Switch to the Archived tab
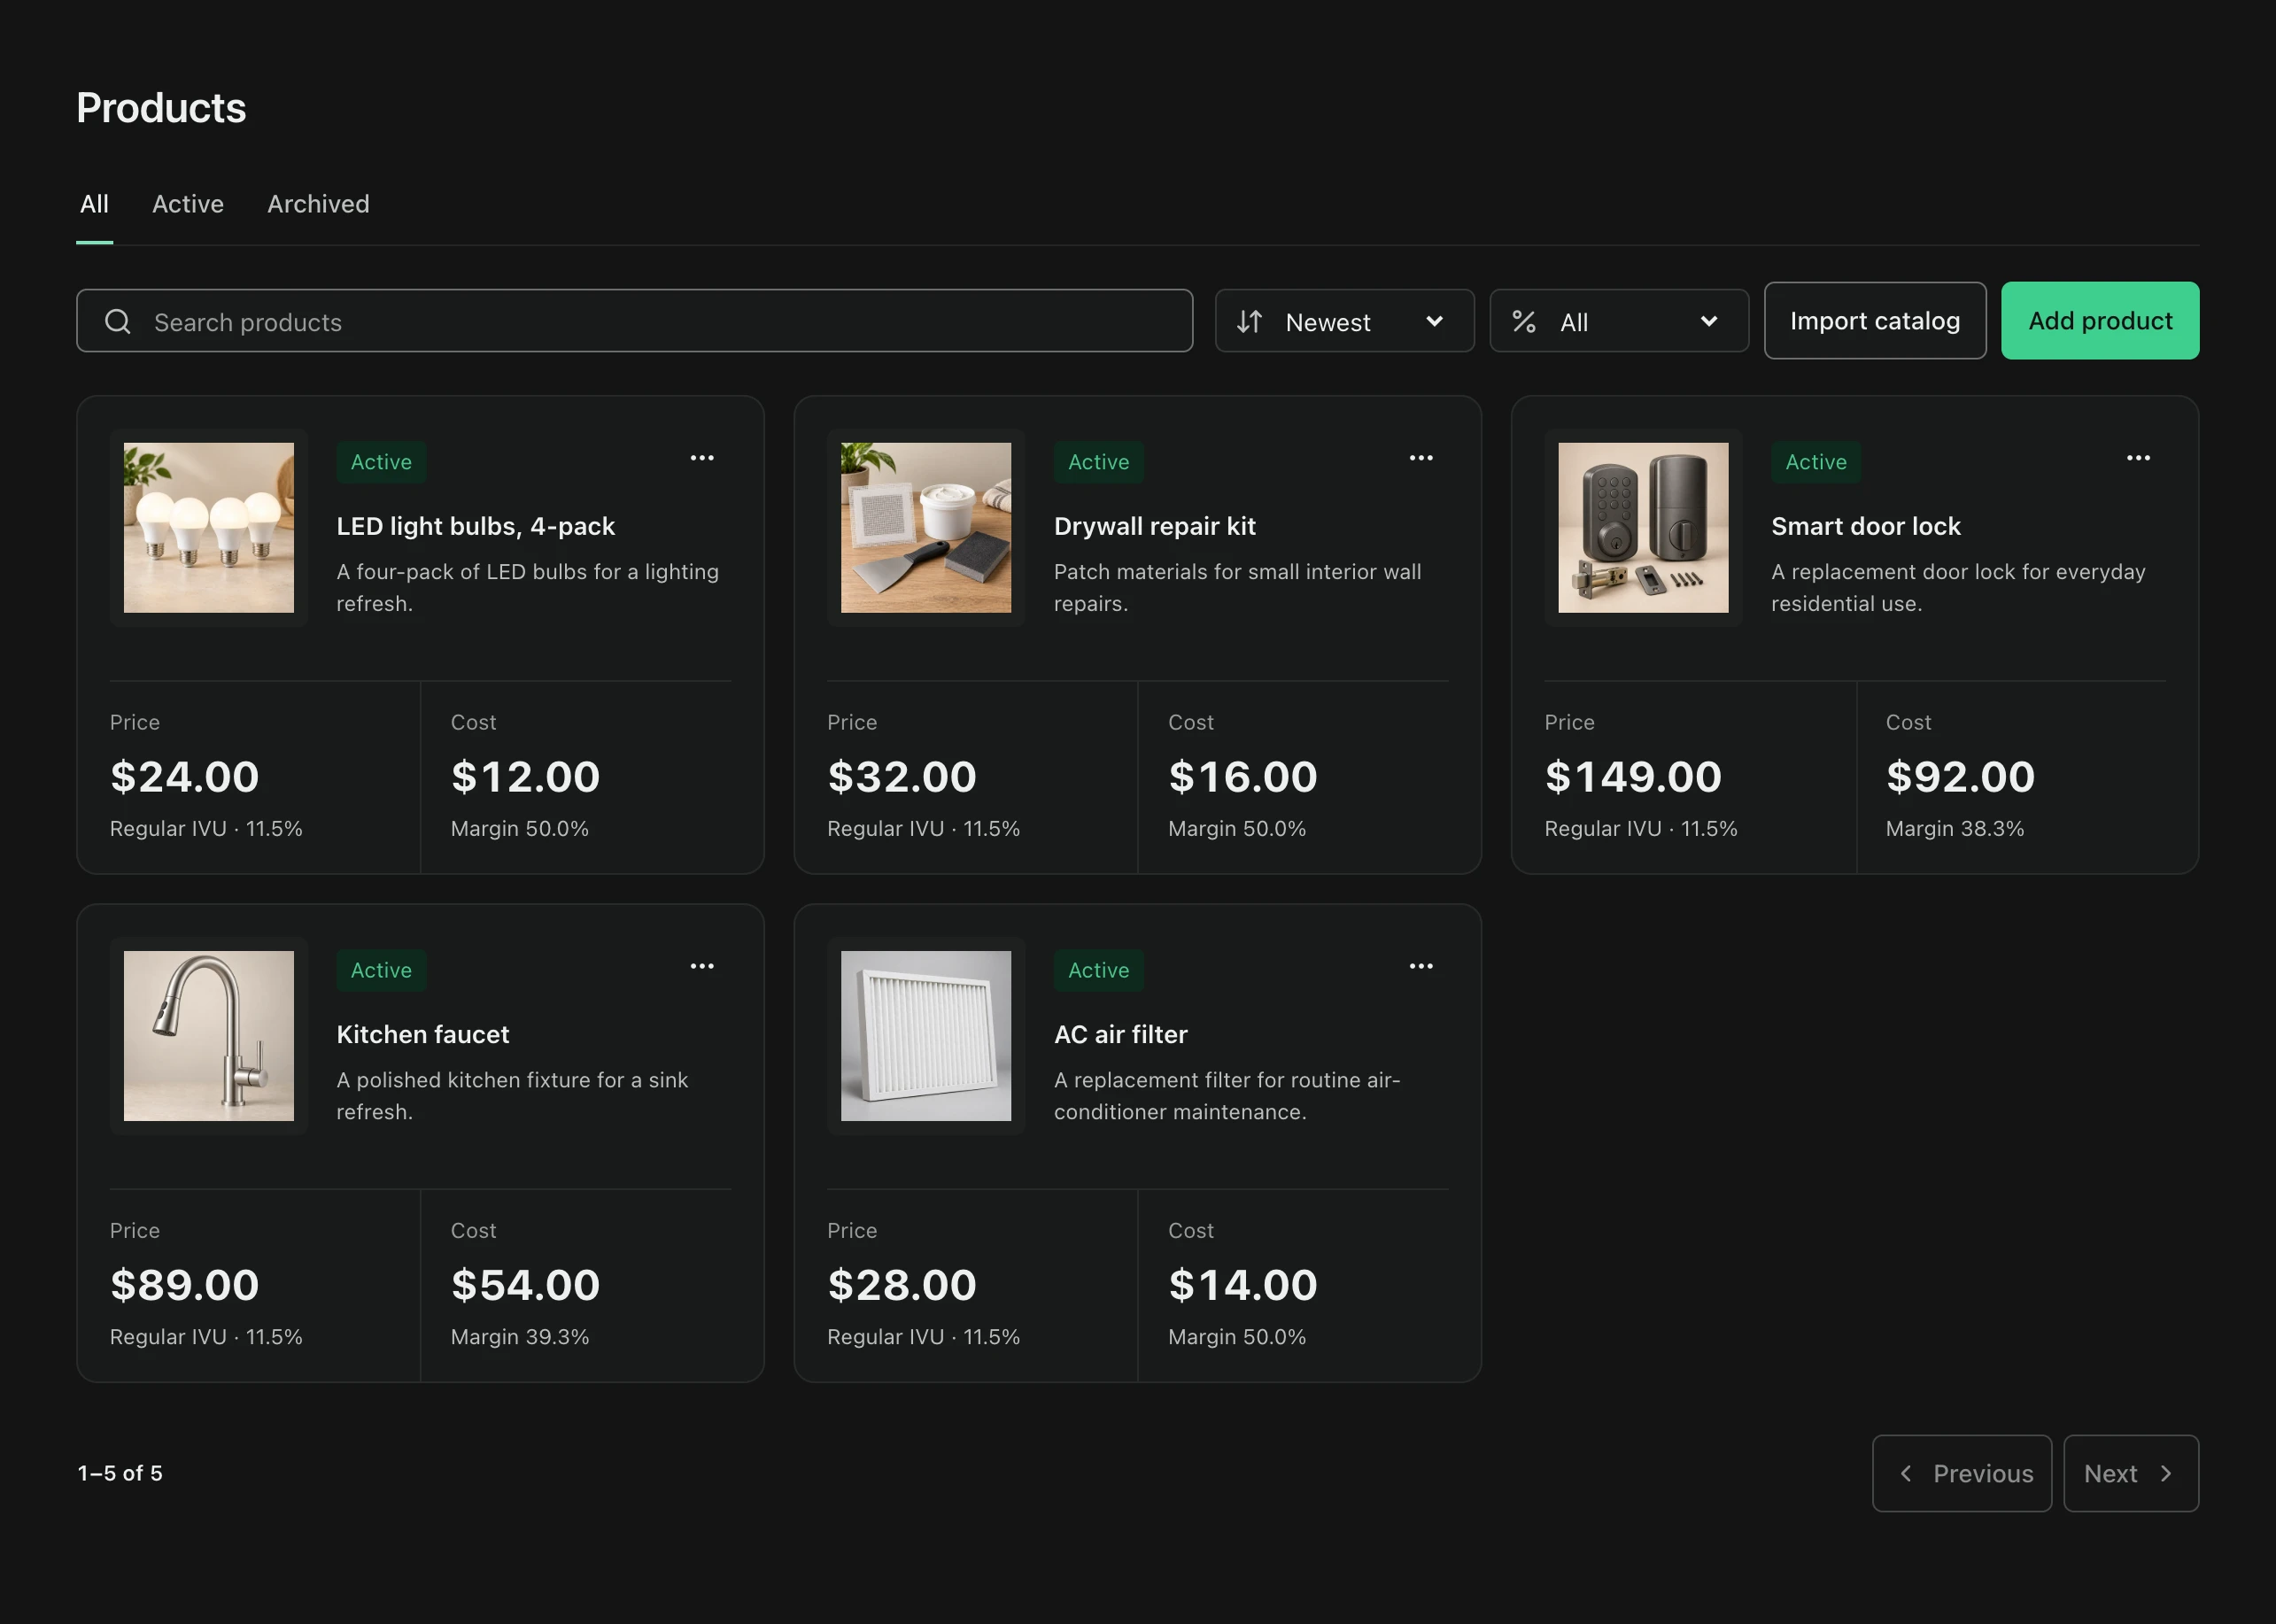2276x1624 pixels. coord(318,204)
